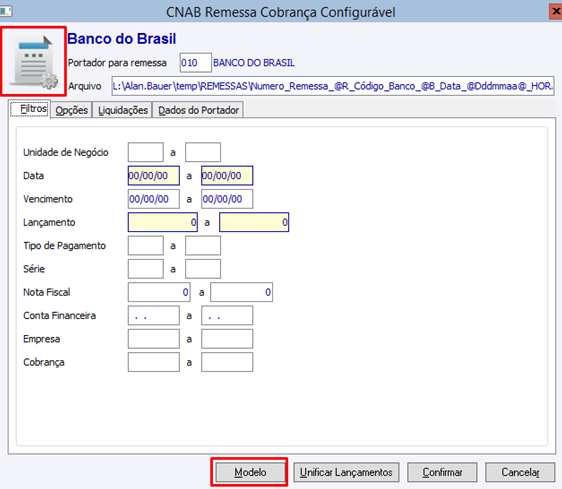Click the second Série field
The height and width of the screenshot is (489, 562).
point(203,269)
